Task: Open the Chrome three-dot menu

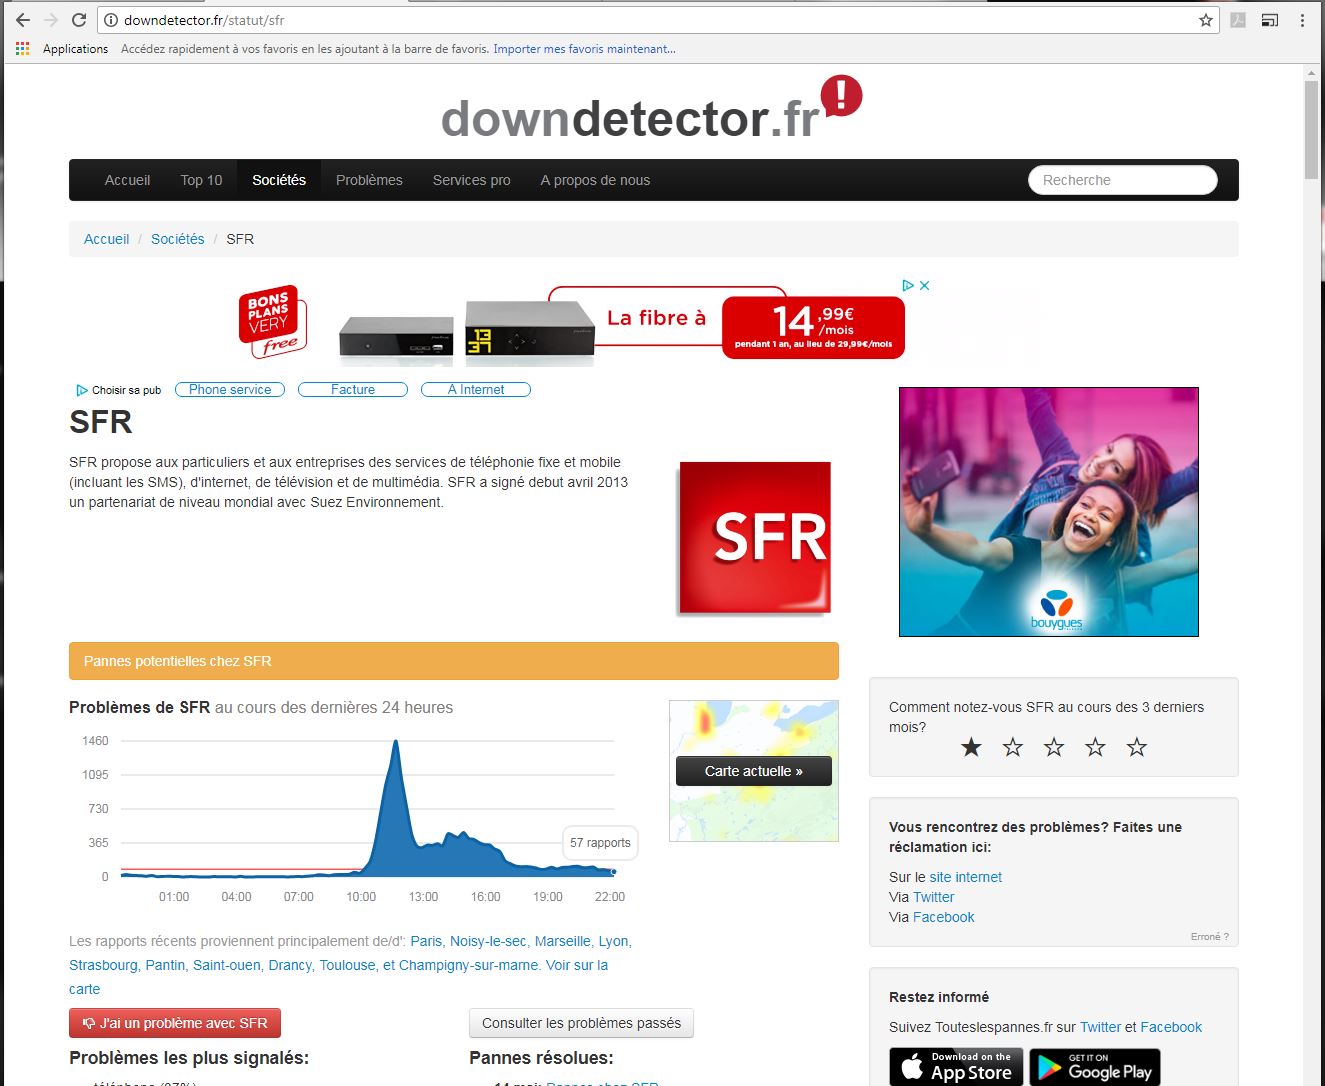Action: (1302, 20)
